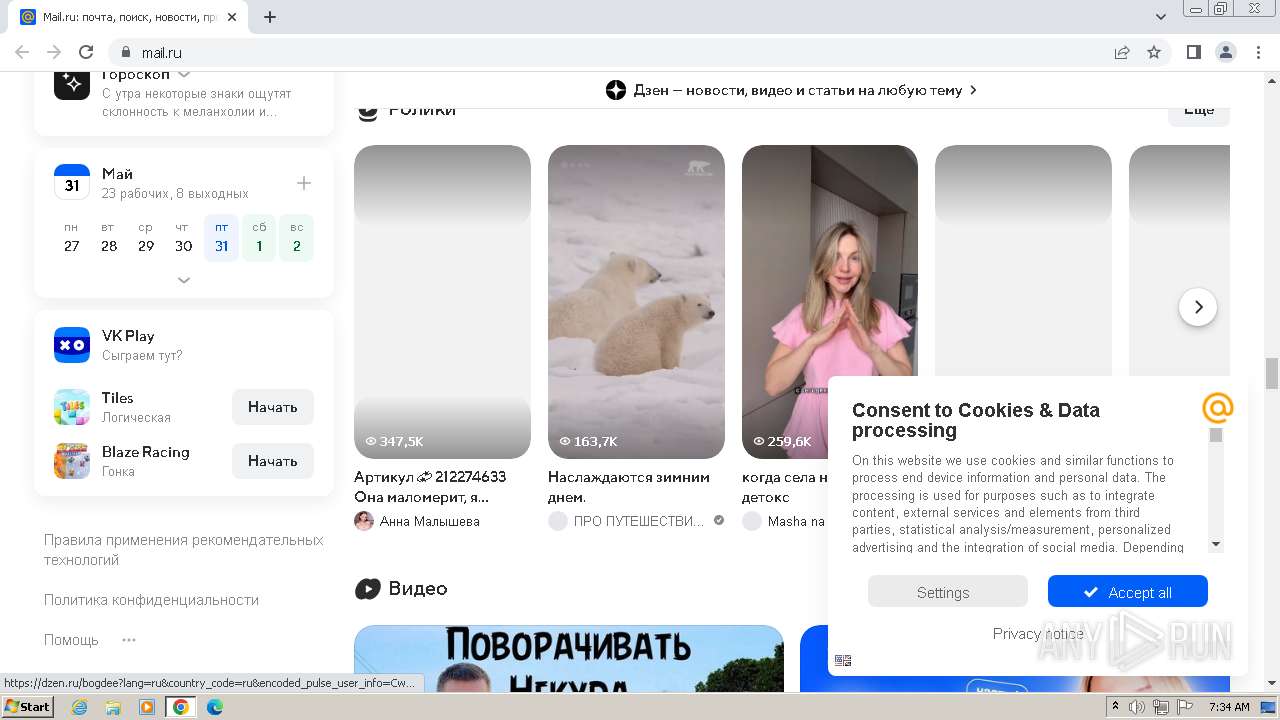
Task: Select Sunday 2 in calendar
Action: tap(297, 238)
